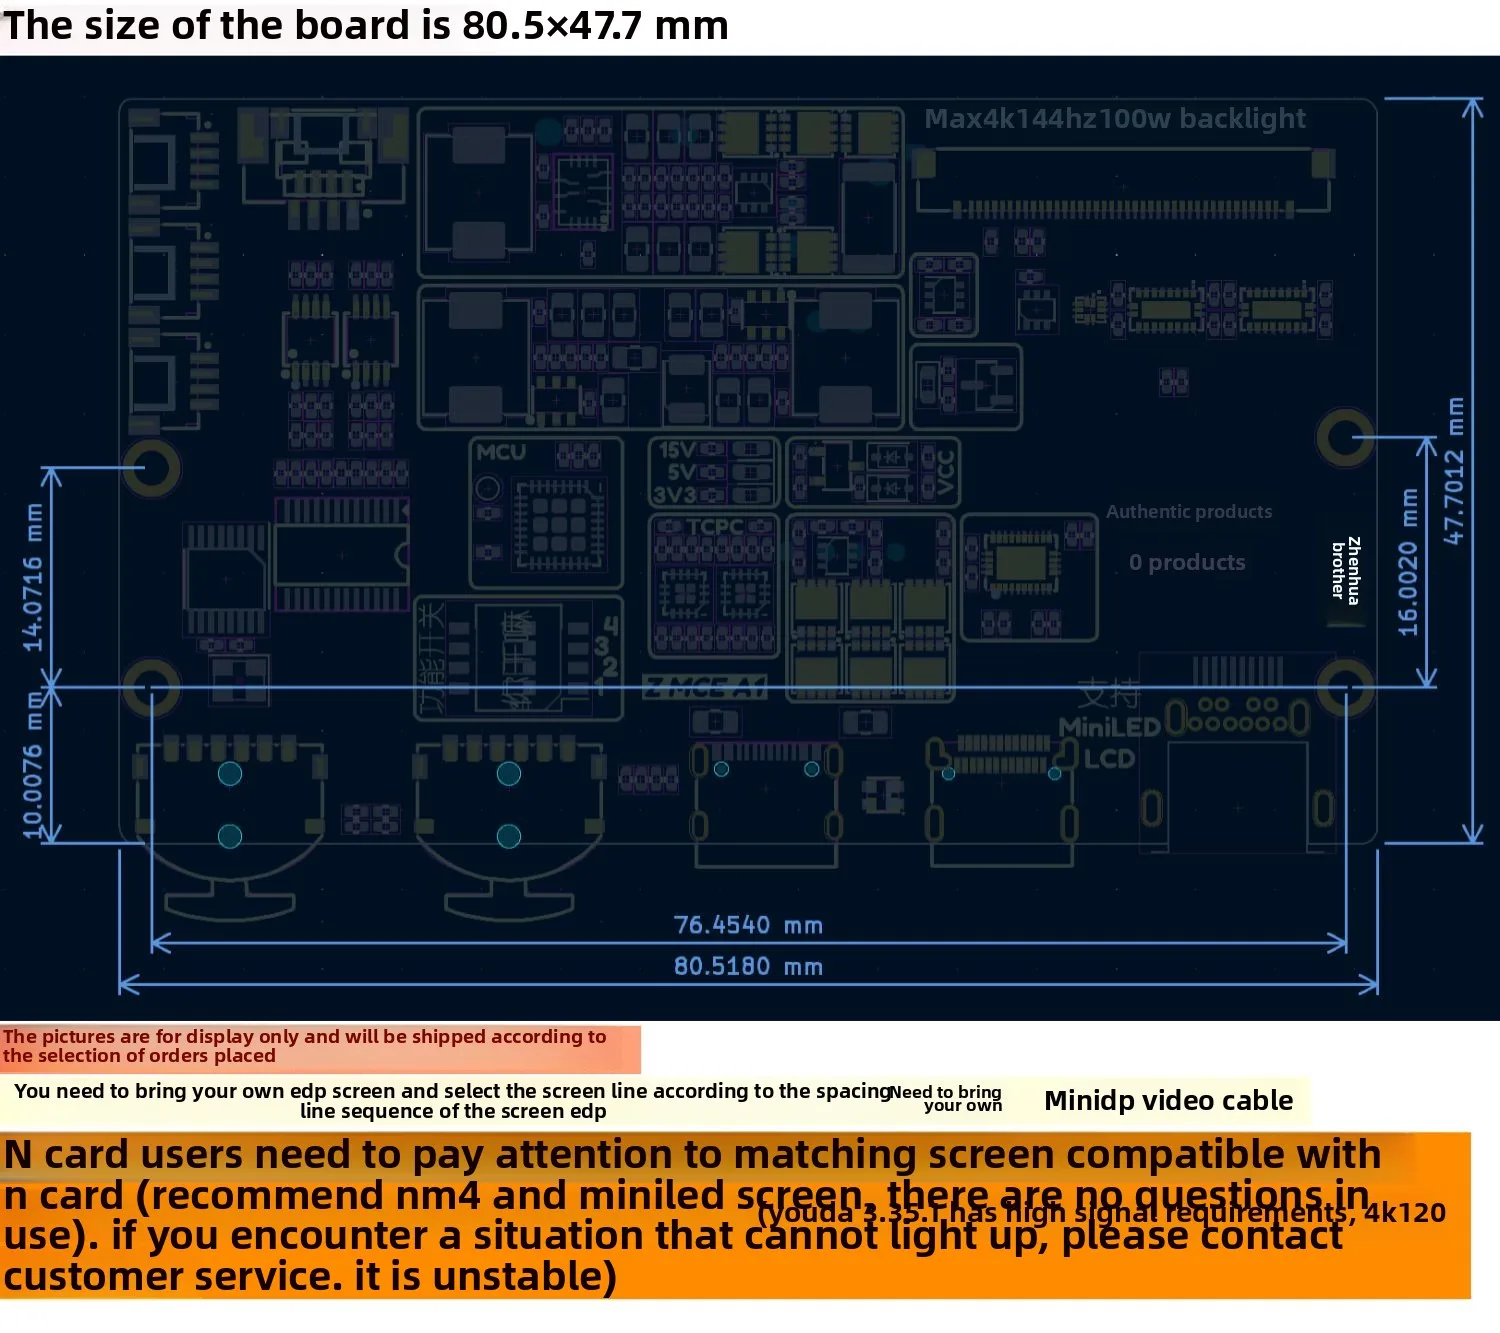Click the MCU chip label on the board
The width and height of the screenshot is (1500, 1333).
[501, 452]
